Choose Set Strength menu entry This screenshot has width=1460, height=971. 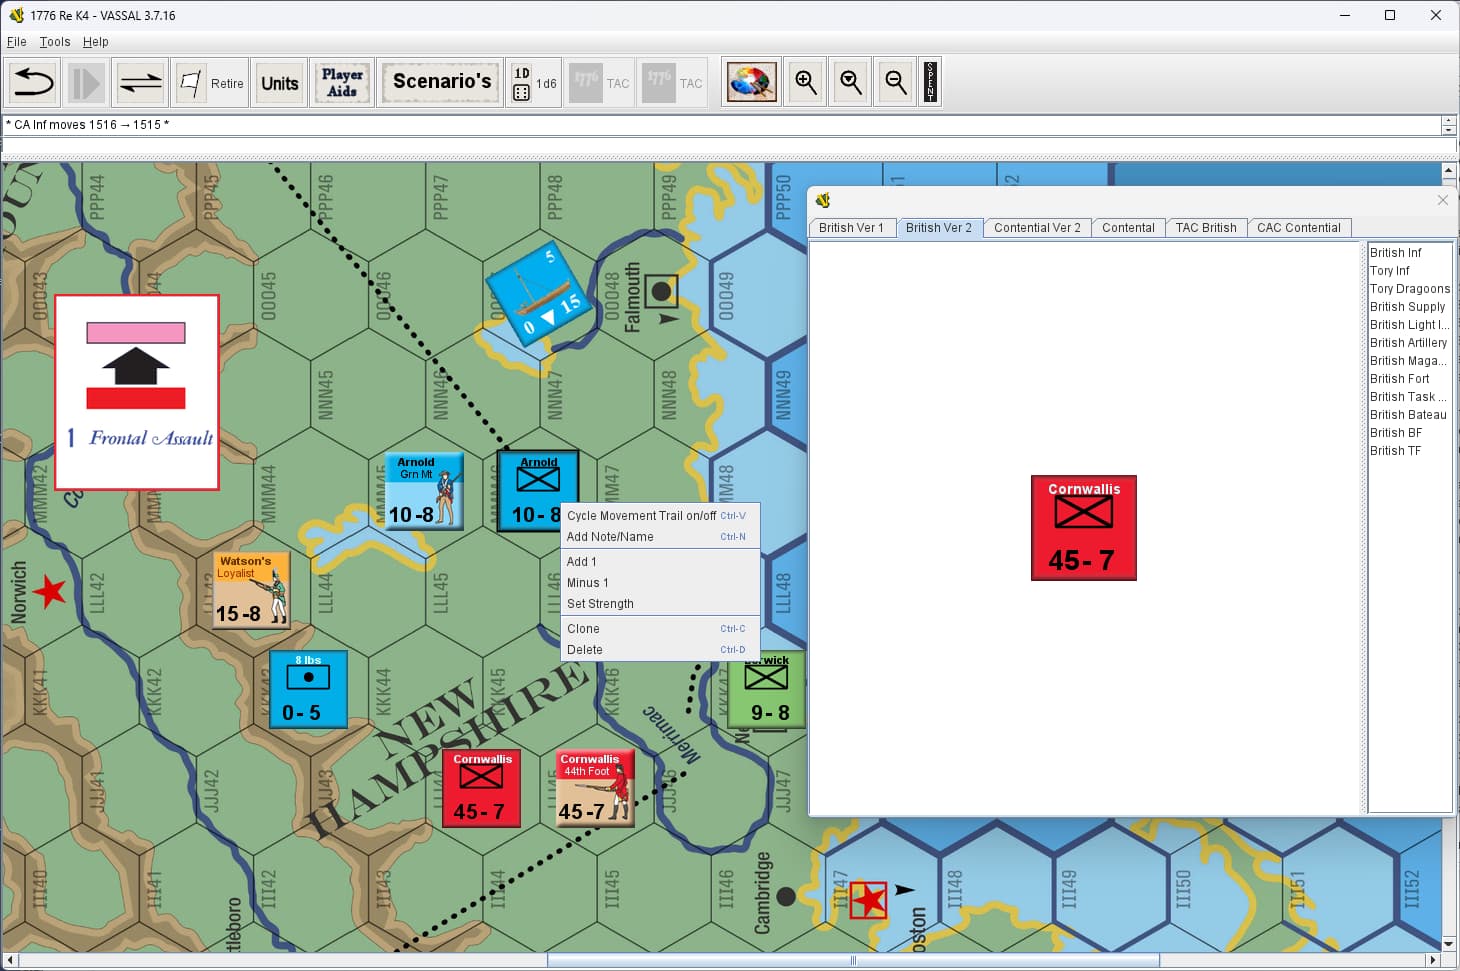660,604
